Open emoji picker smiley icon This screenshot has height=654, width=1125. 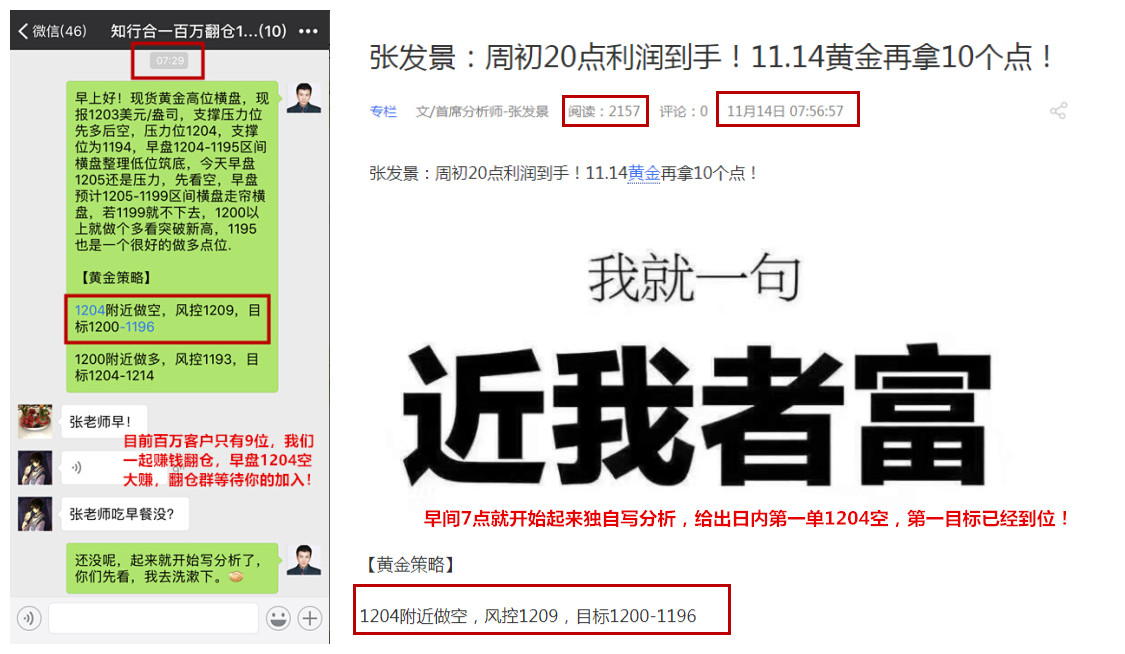pyautogui.click(x=278, y=617)
